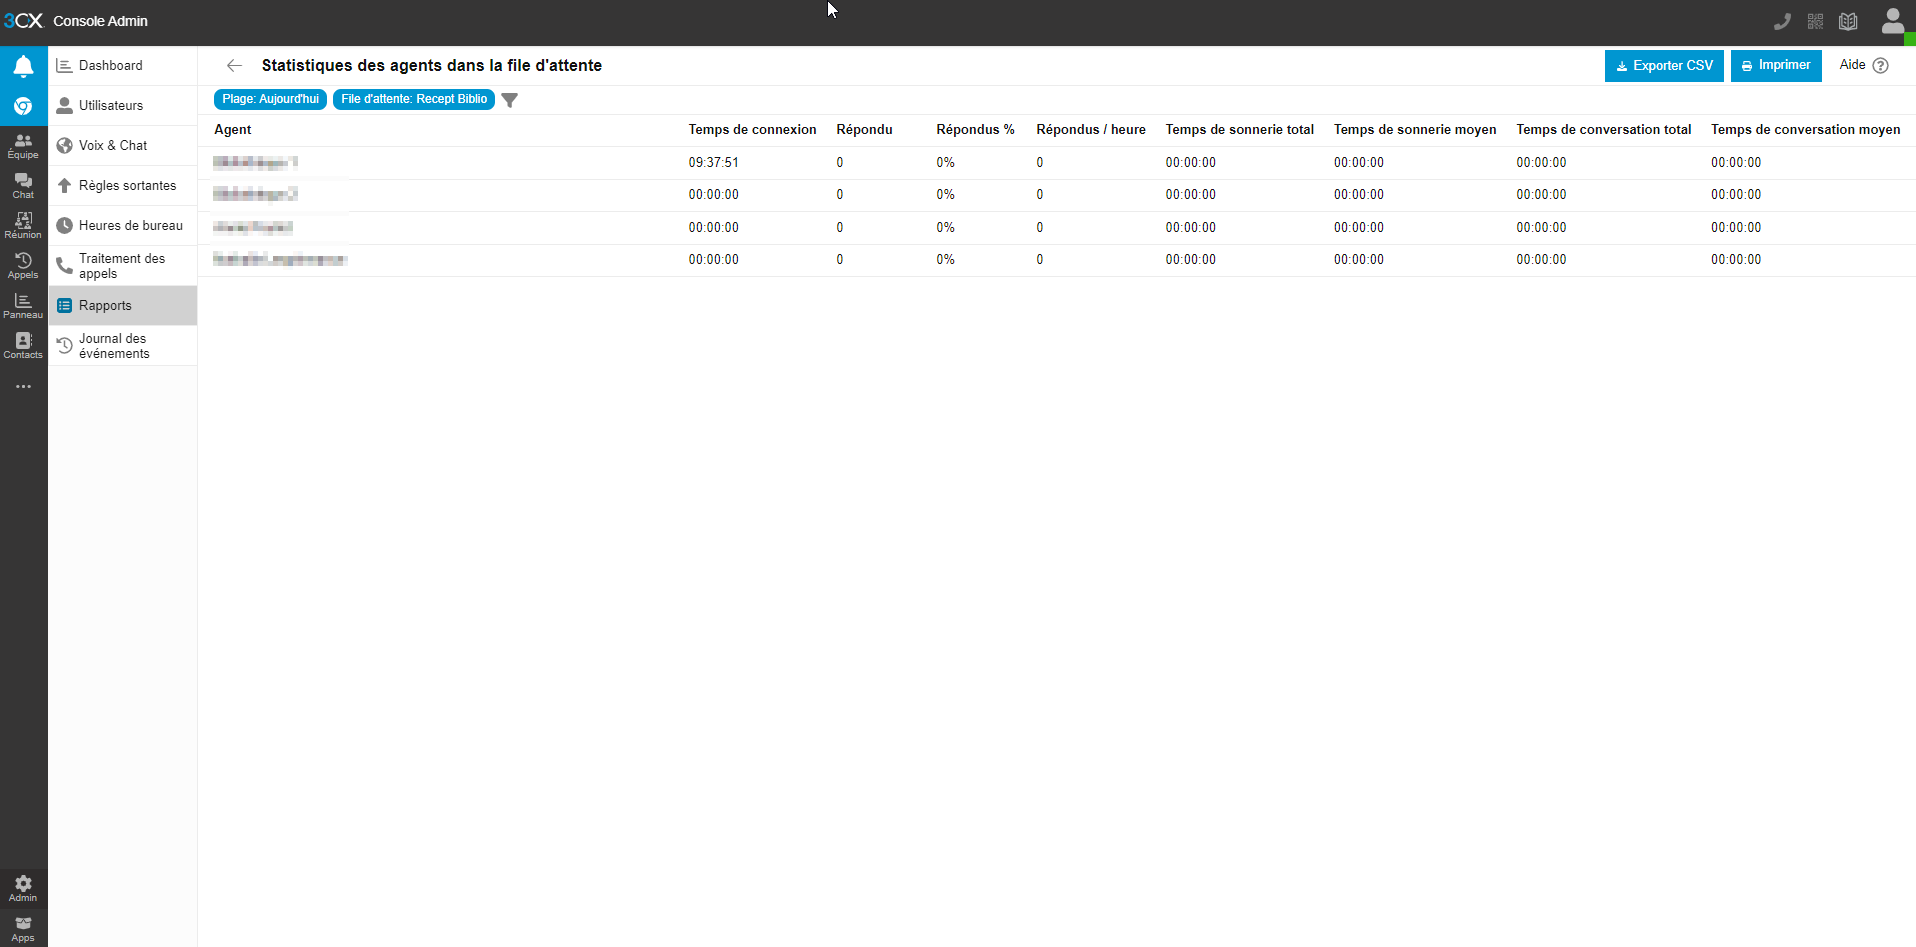
Task: Open the Admin gear icon
Action: coord(23,888)
